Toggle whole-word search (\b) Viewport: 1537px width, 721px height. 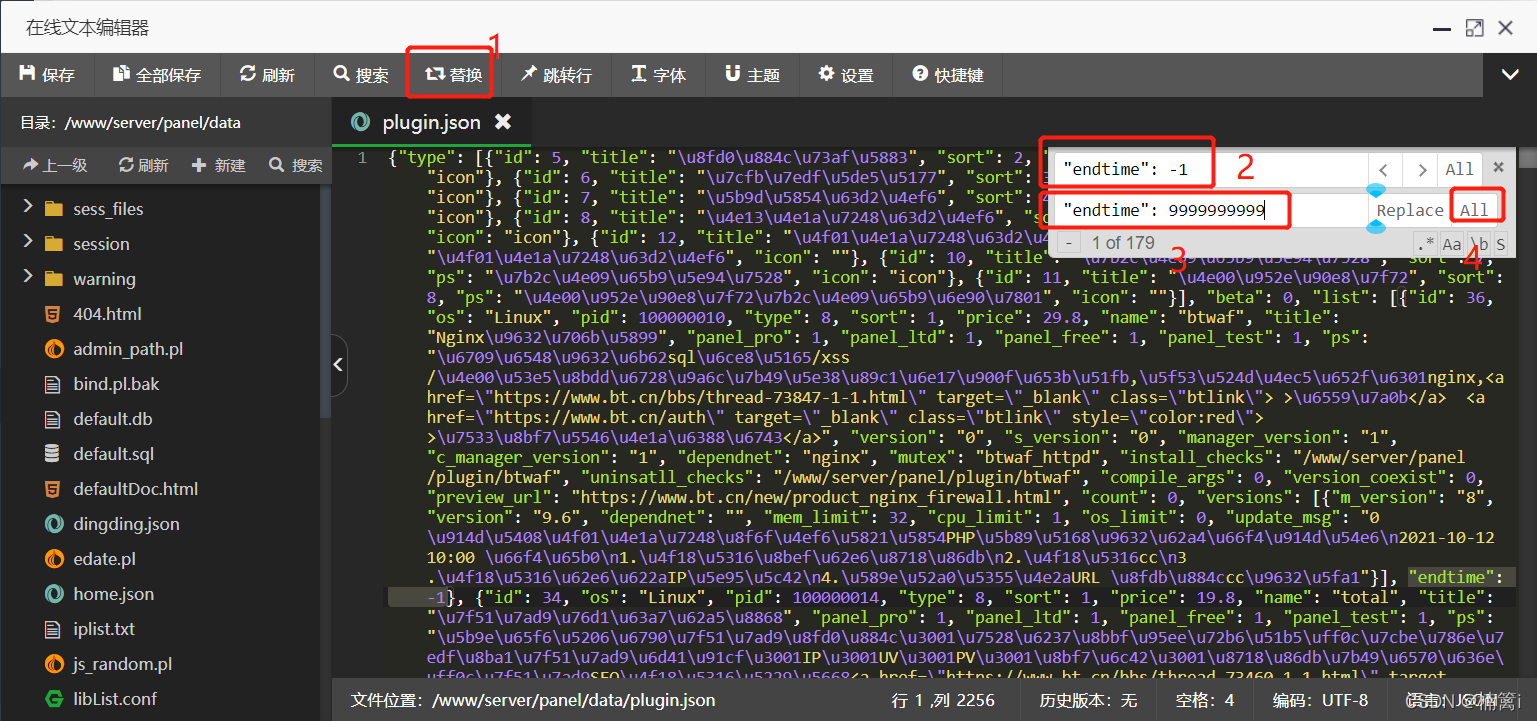[x=1479, y=244]
